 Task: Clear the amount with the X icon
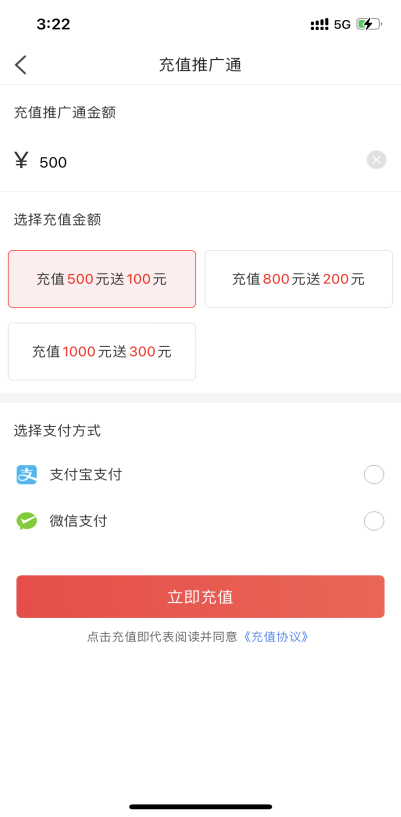[377, 159]
